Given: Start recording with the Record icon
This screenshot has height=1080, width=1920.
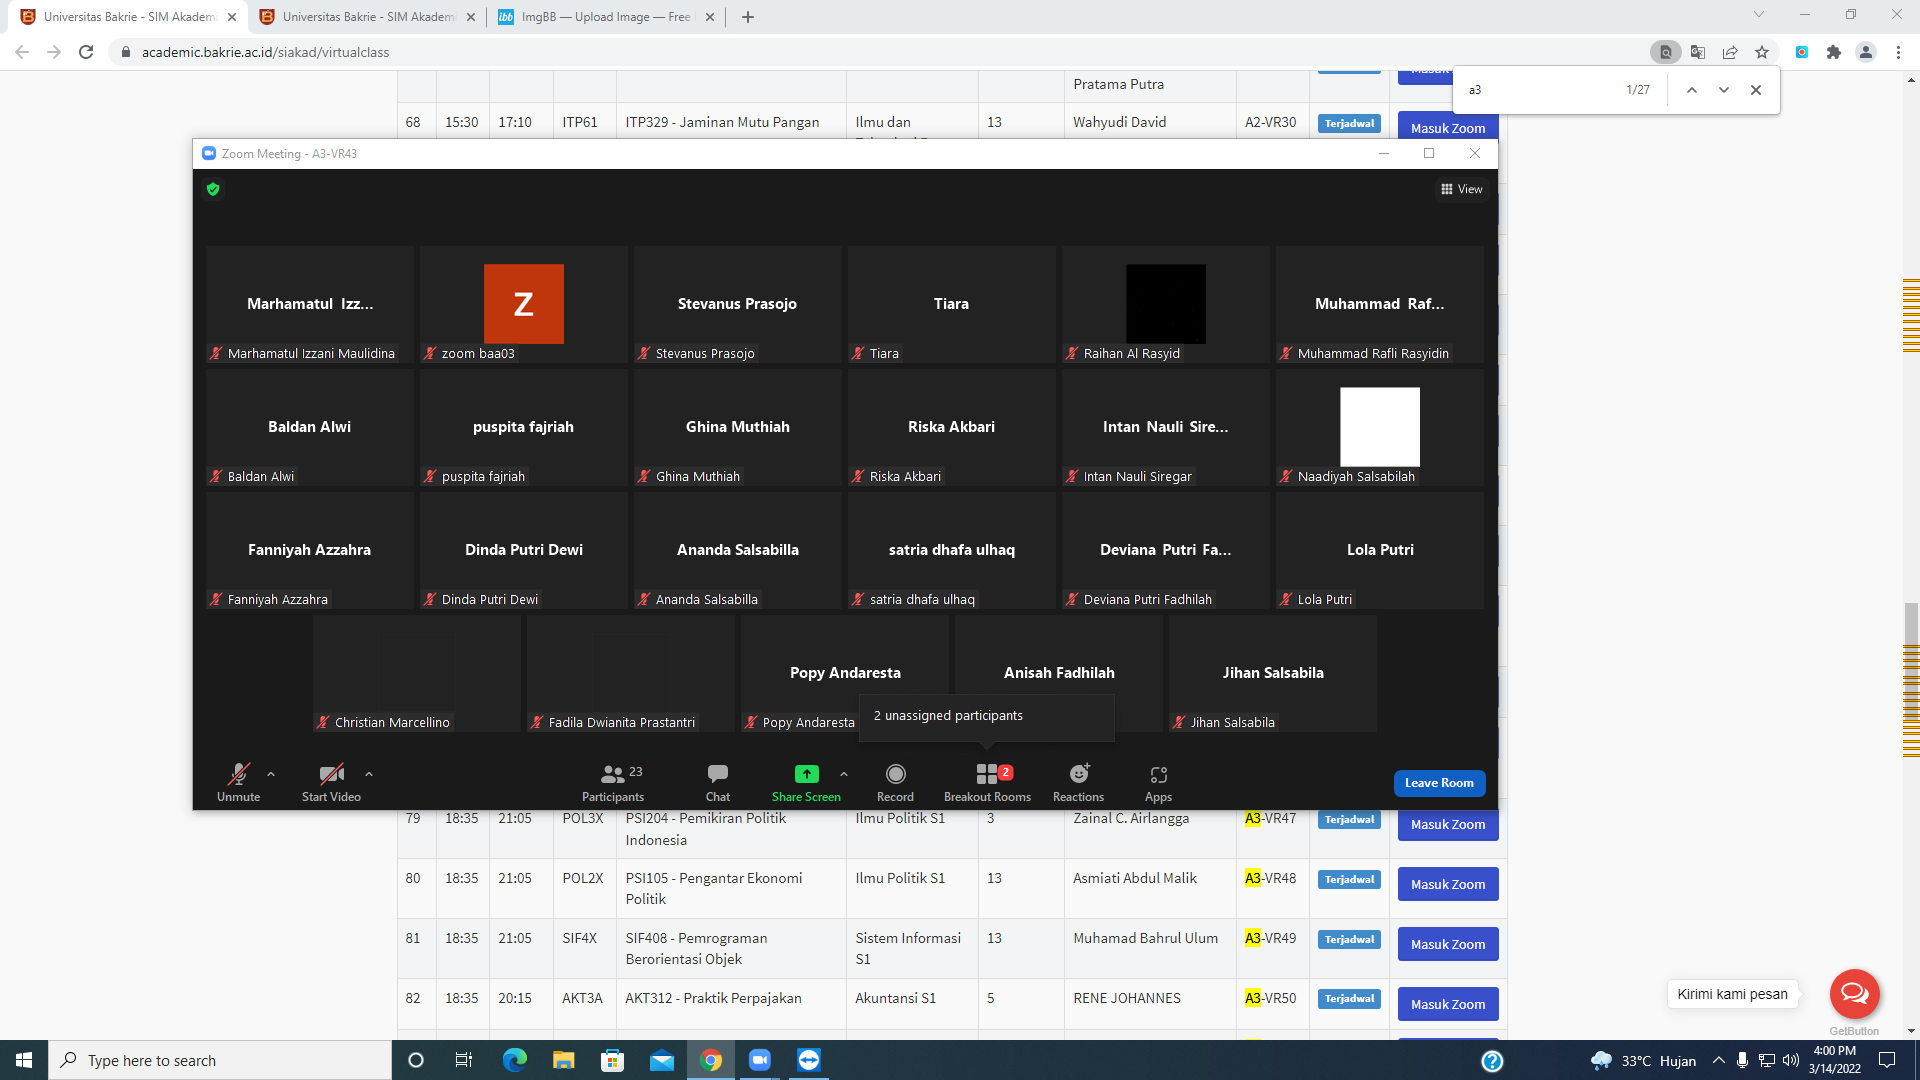Looking at the screenshot, I should click(896, 774).
